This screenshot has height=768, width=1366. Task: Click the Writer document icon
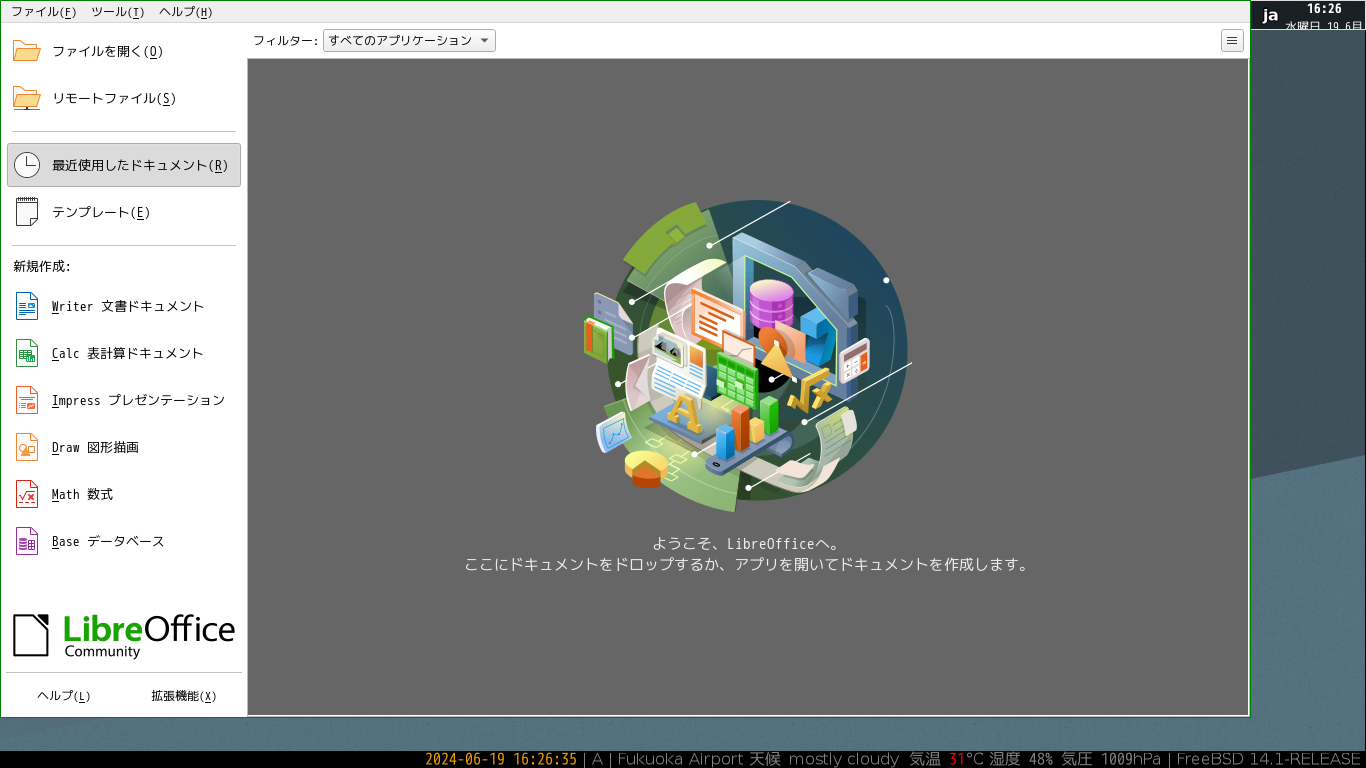26,306
